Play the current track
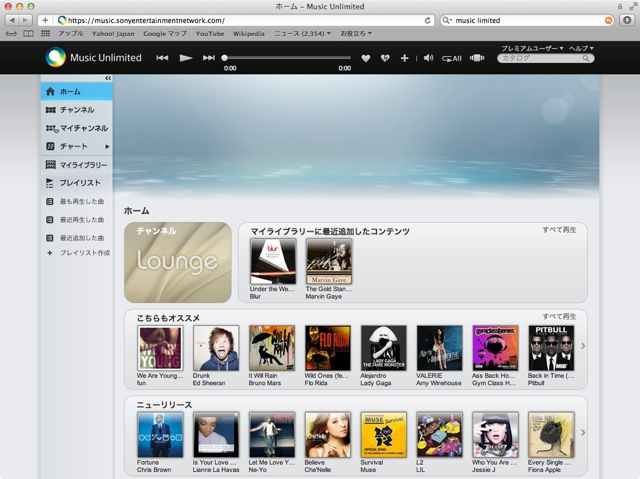640x479 pixels. [186, 58]
